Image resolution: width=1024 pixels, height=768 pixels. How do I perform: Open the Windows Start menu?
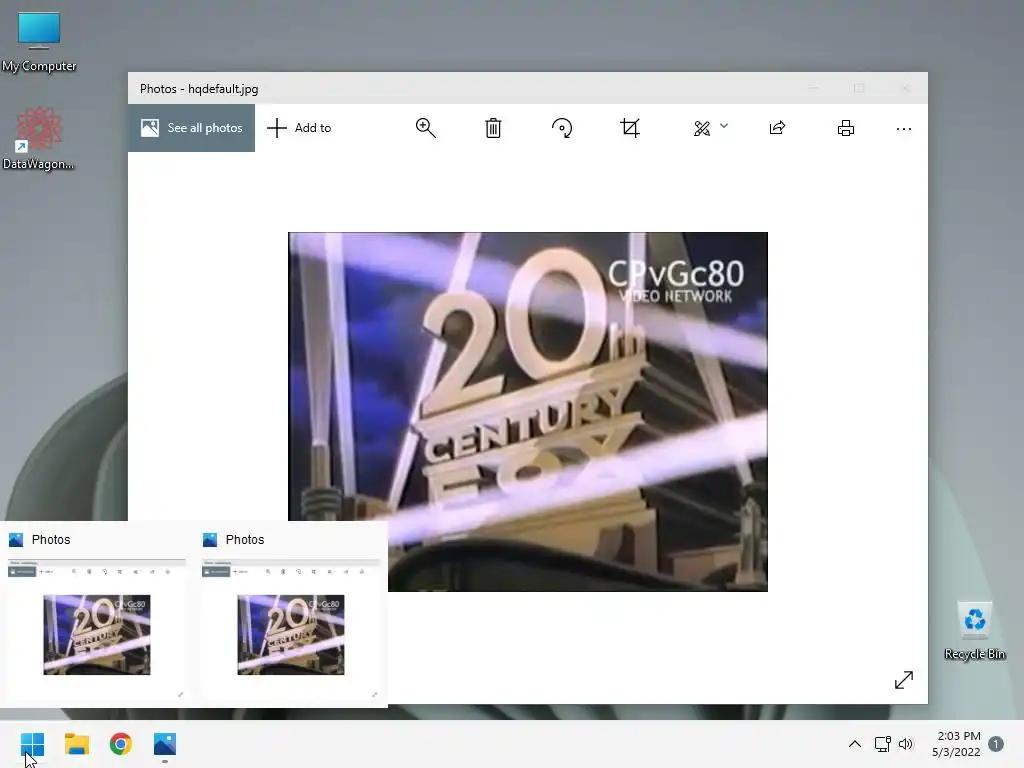[x=32, y=744]
